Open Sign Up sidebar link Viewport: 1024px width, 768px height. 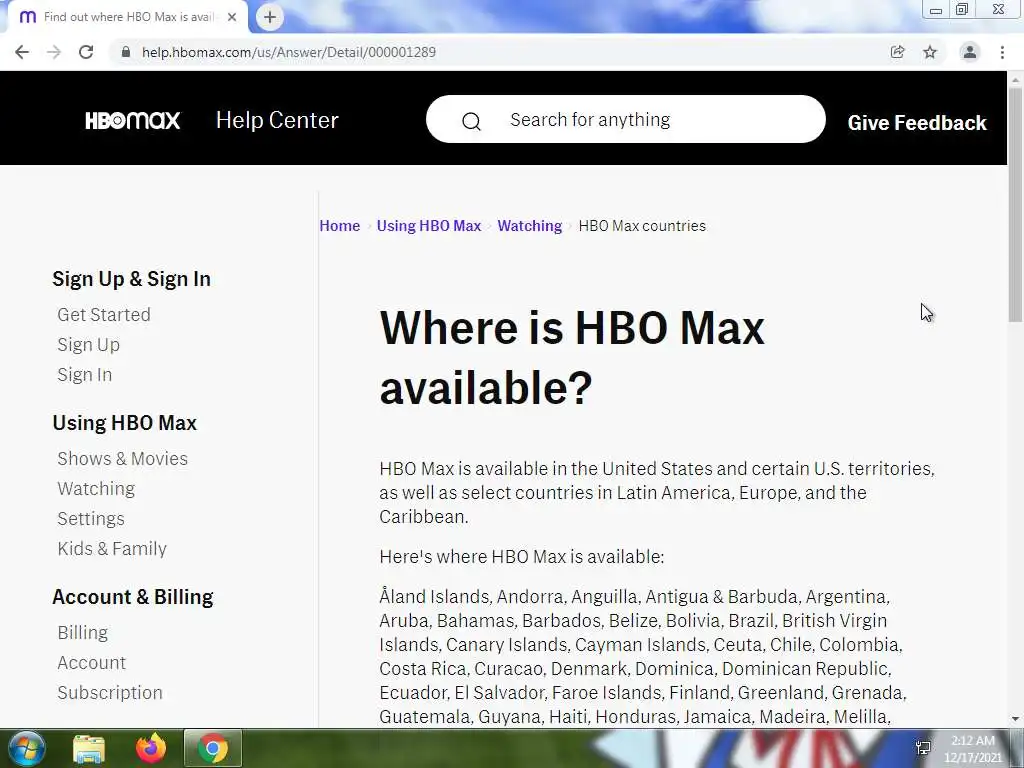(88, 345)
